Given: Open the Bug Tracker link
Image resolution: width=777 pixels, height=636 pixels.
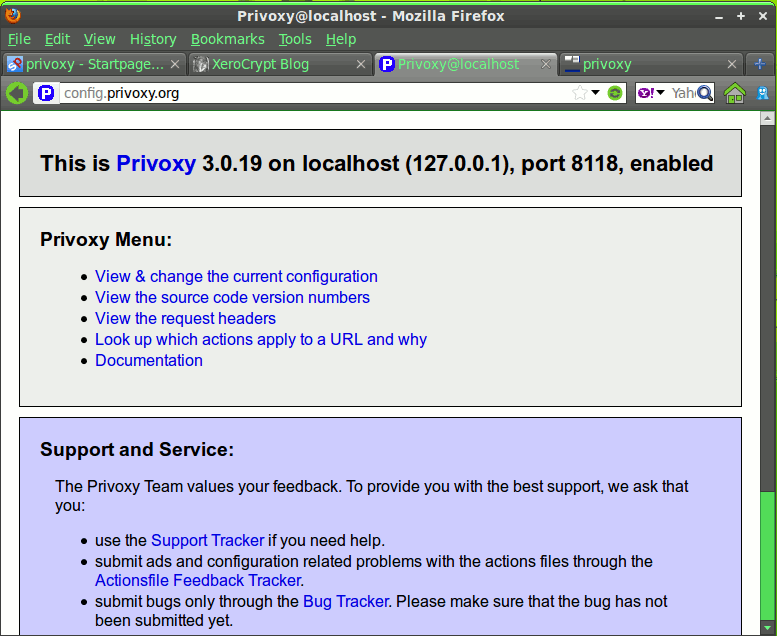Looking at the screenshot, I should coord(345,601).
